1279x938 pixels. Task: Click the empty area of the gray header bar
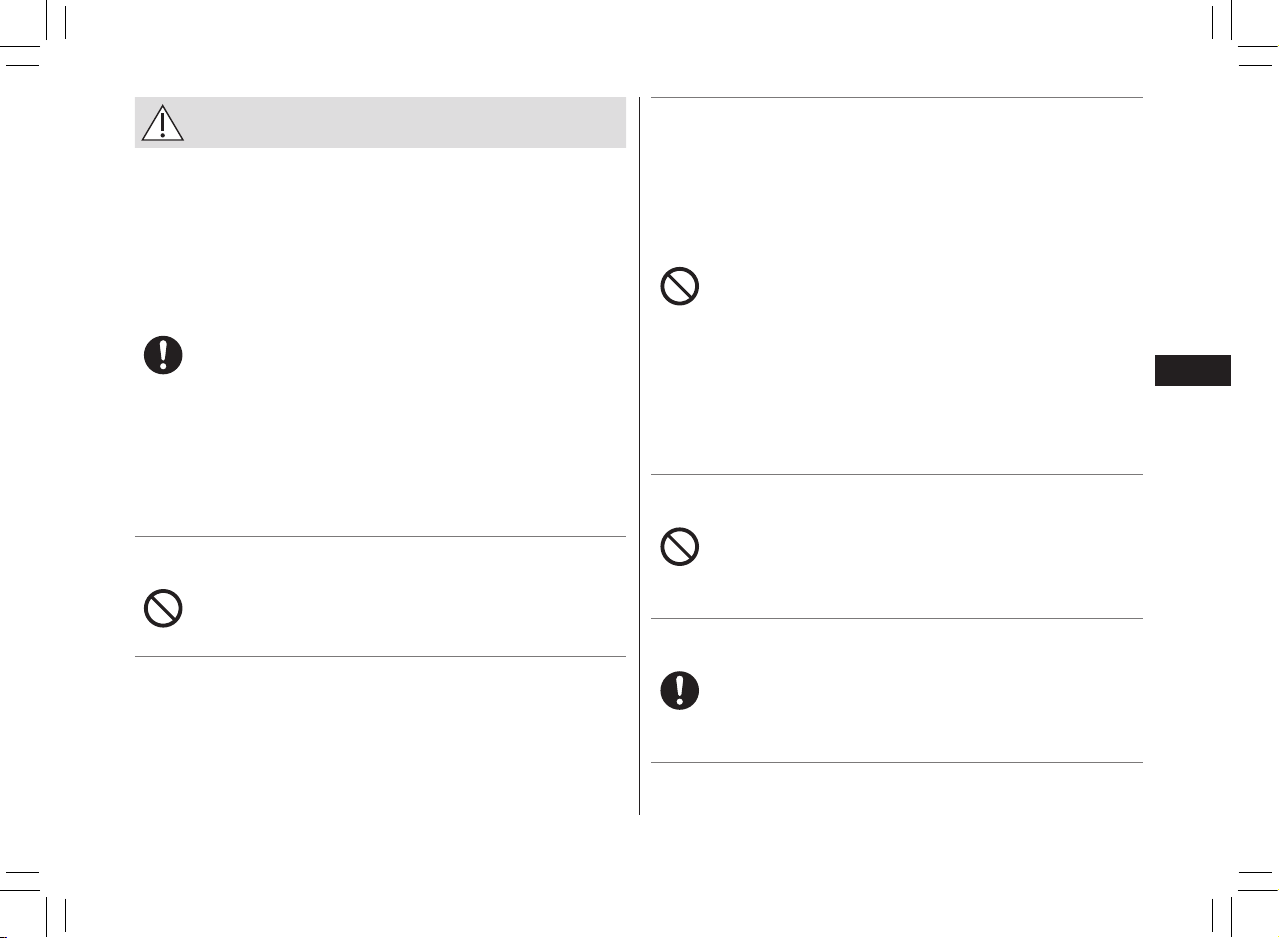click(405, 122)
